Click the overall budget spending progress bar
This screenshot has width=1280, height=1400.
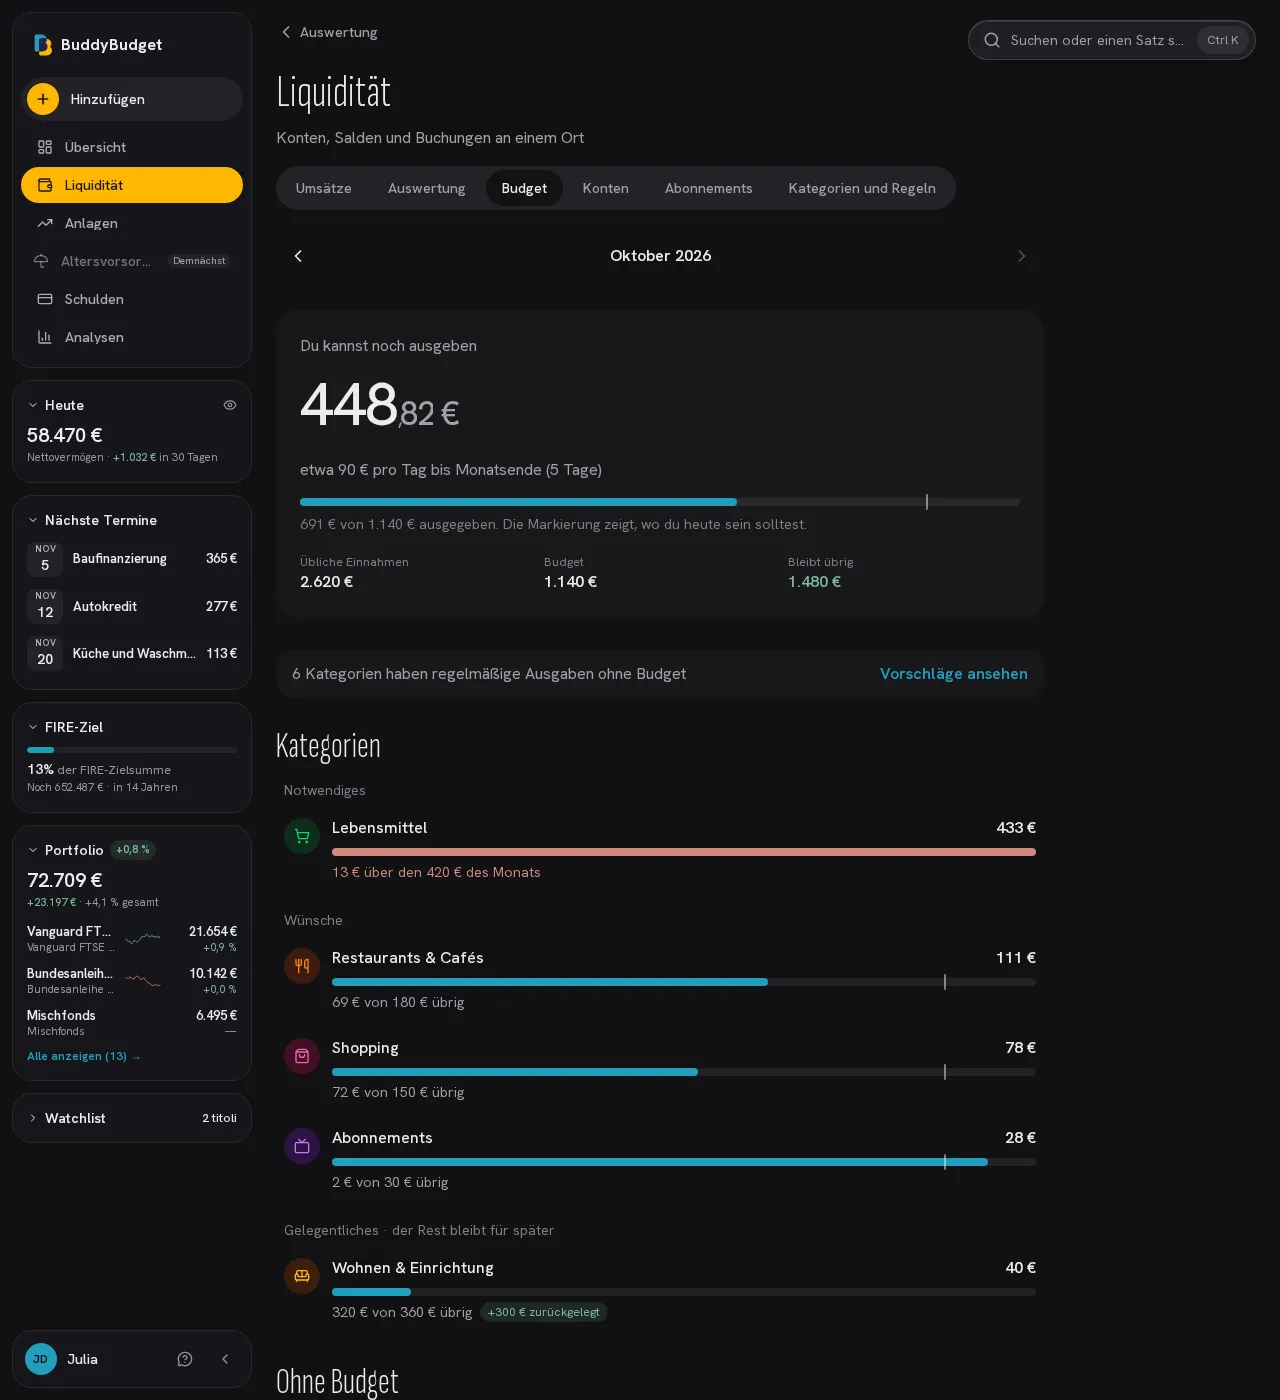pyautogui.click(x=660, y=502)
